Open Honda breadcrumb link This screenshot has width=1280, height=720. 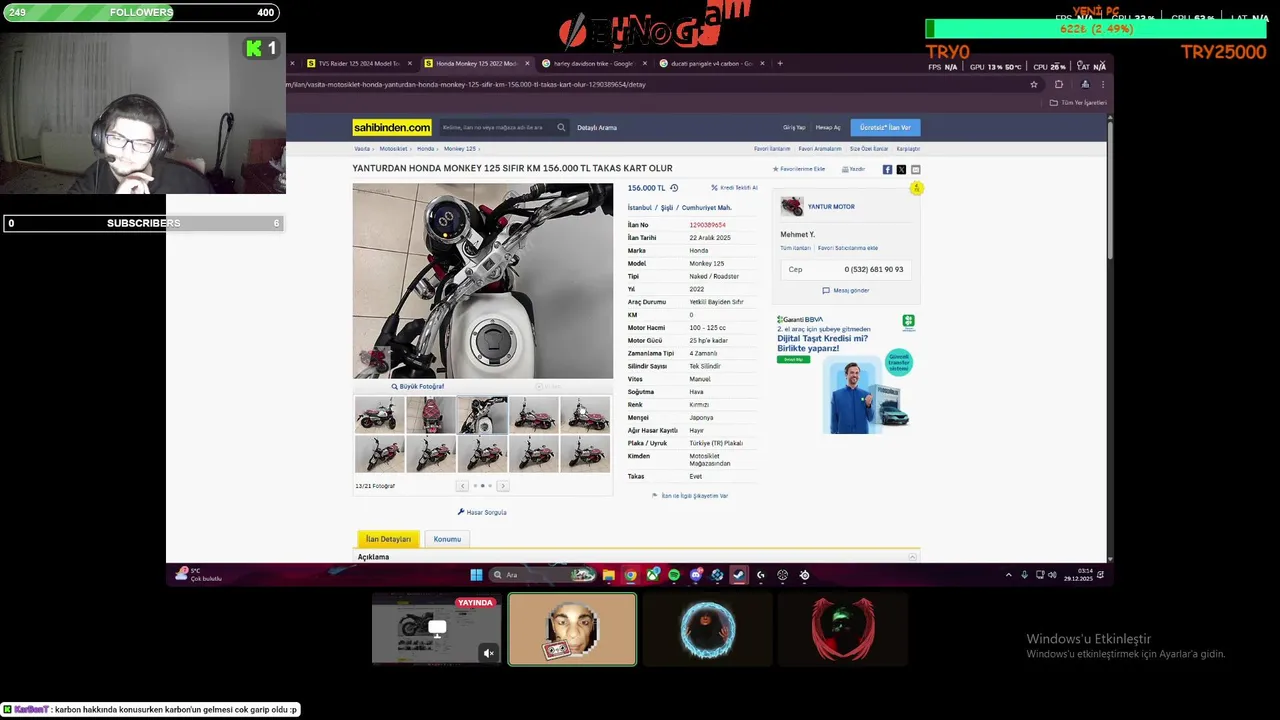[425, 149]
